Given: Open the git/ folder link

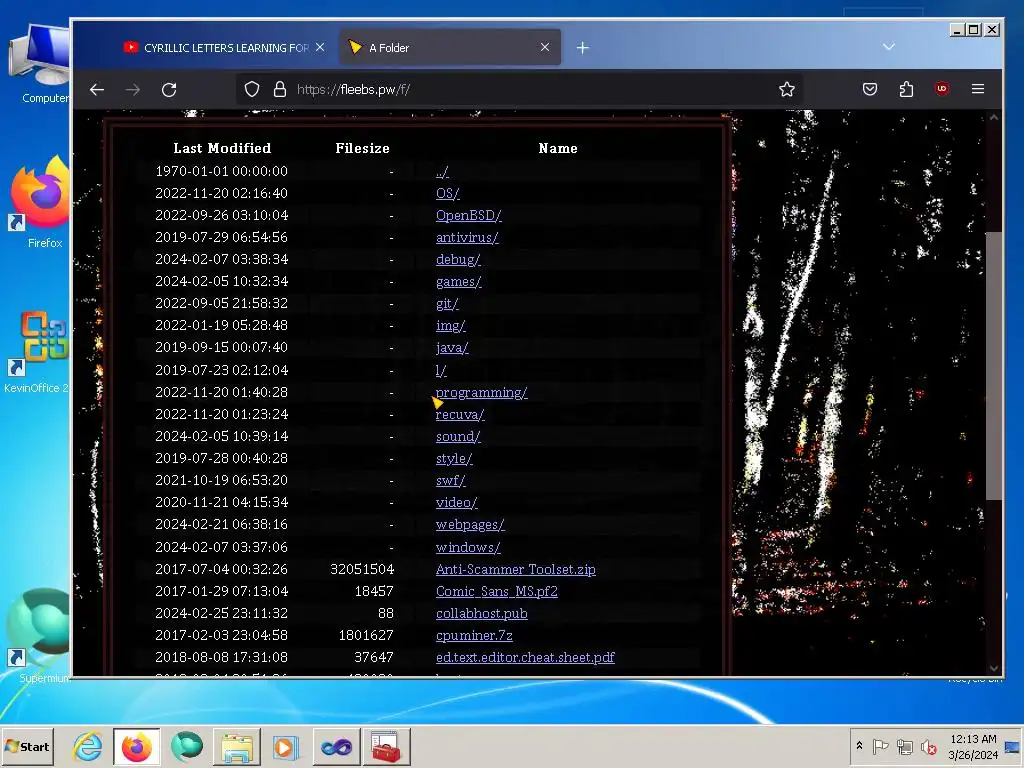Looking at the screenshot, I should click(x=447, y=304).
